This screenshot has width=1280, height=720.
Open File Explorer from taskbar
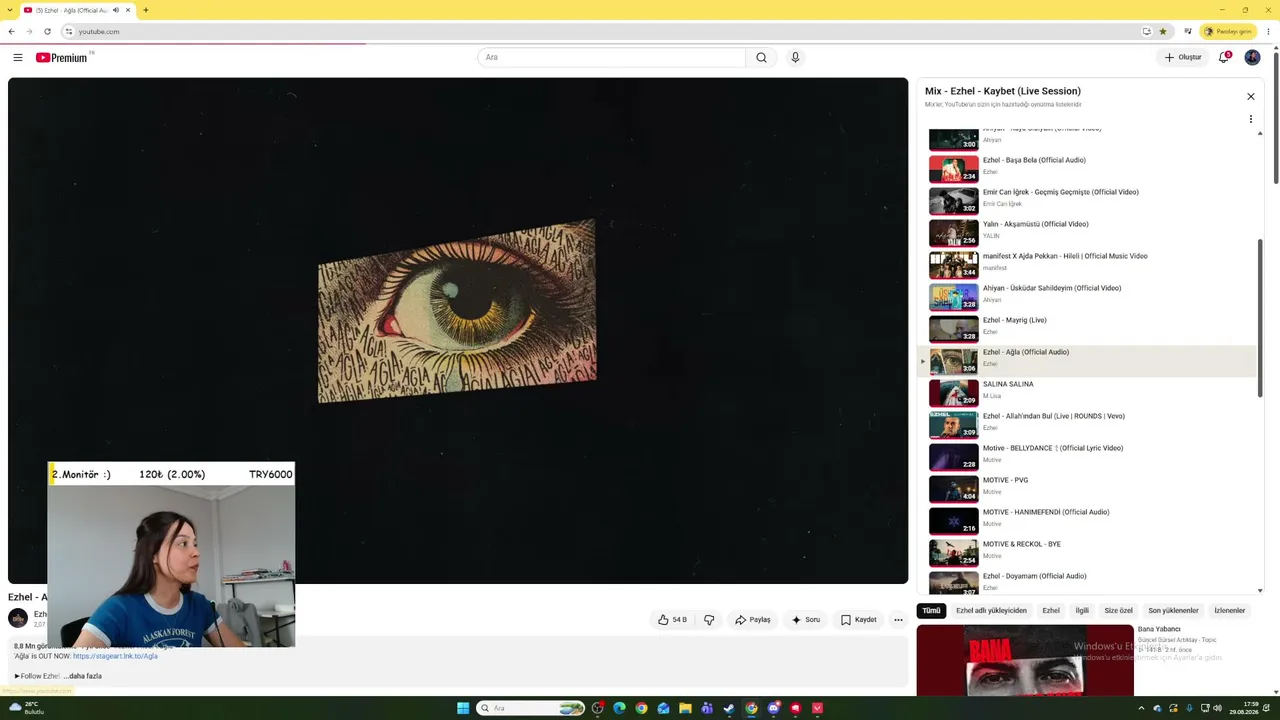pyautogui.click(x=685, y=708)
